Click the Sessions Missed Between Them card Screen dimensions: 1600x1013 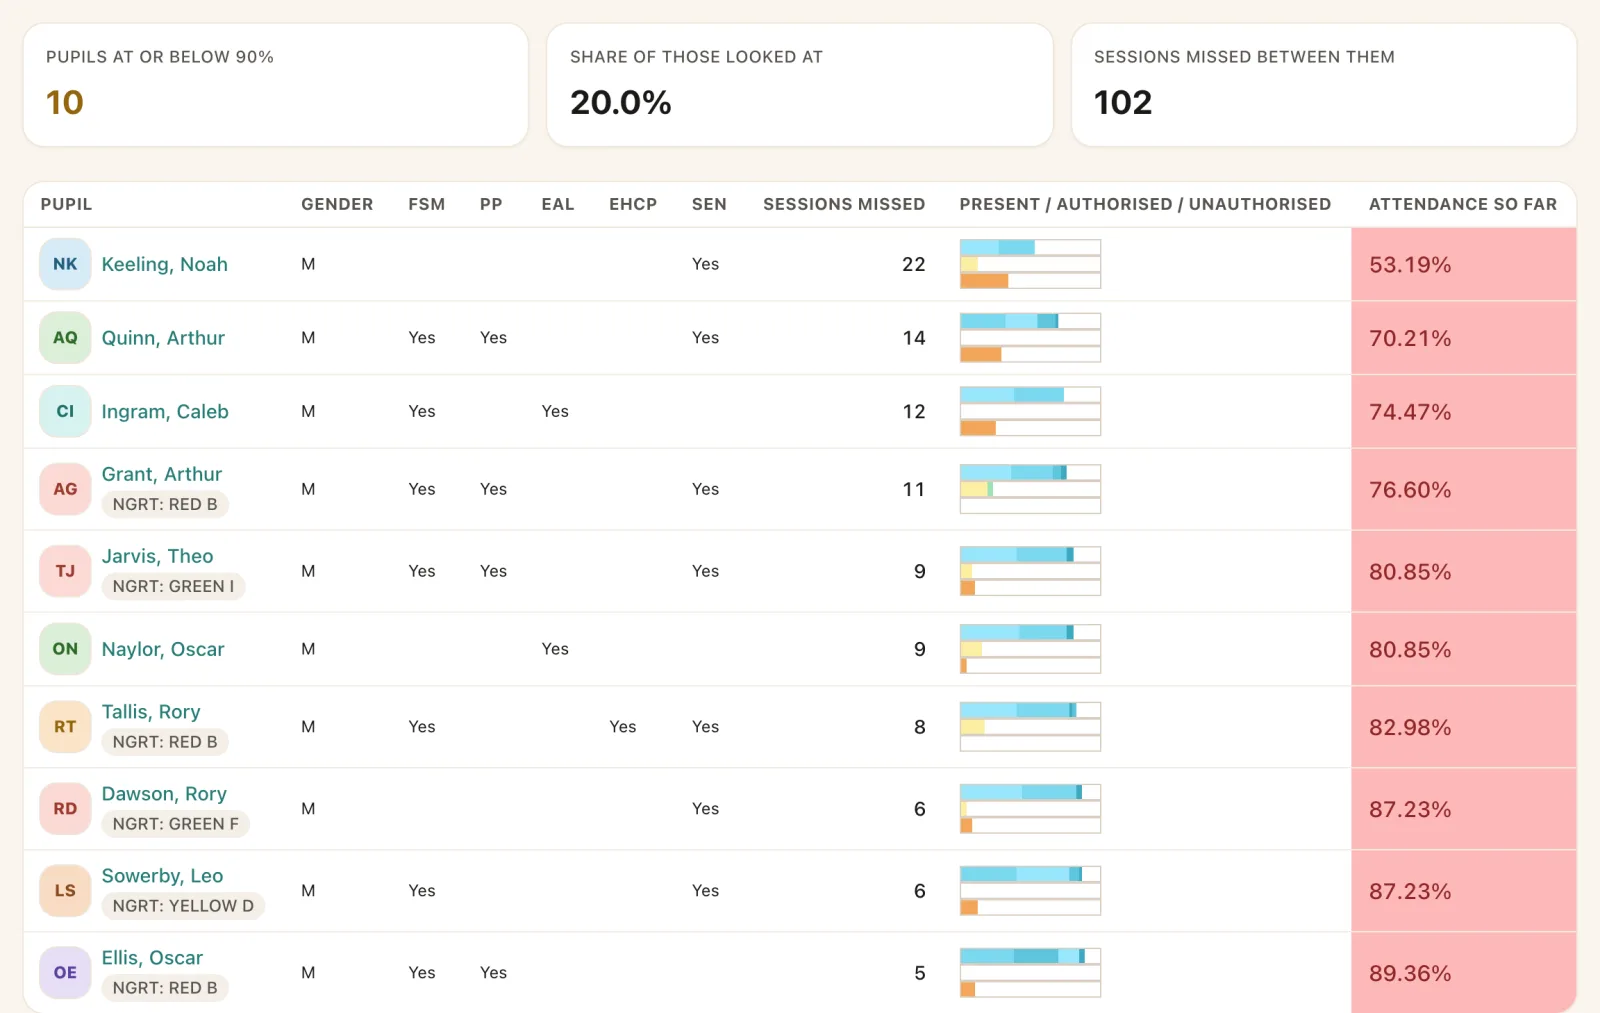tap(1324, 85)
